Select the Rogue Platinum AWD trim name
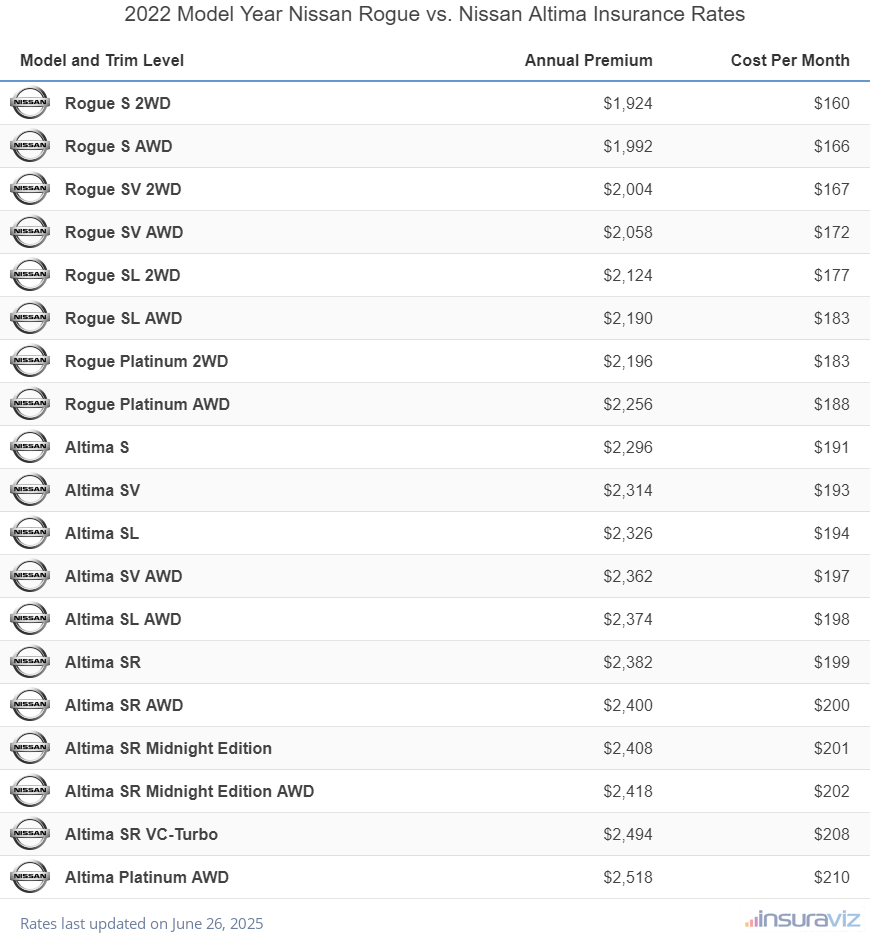The image size is (870, 939). click(147, 404)
